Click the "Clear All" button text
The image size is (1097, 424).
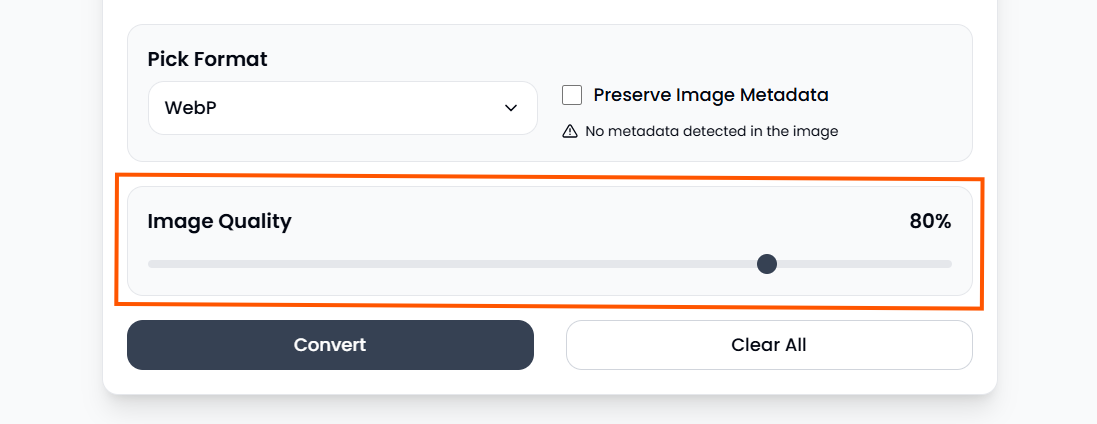(x=769, y=345)
